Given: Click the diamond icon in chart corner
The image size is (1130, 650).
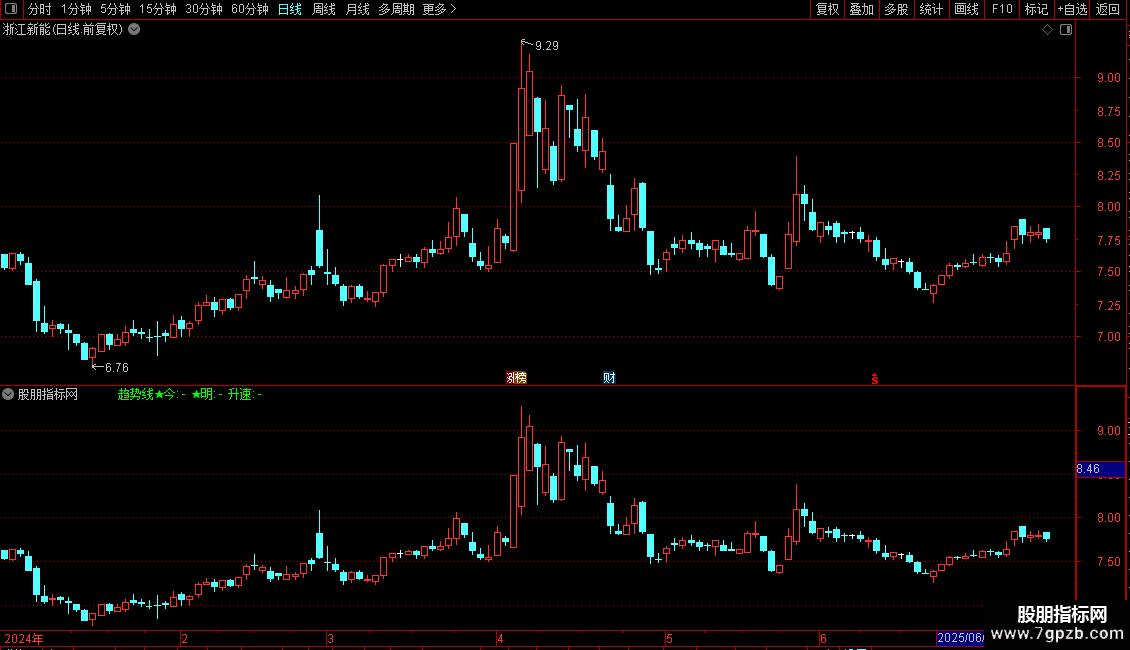Looking at the screenshot, I should pos(1047,30).
